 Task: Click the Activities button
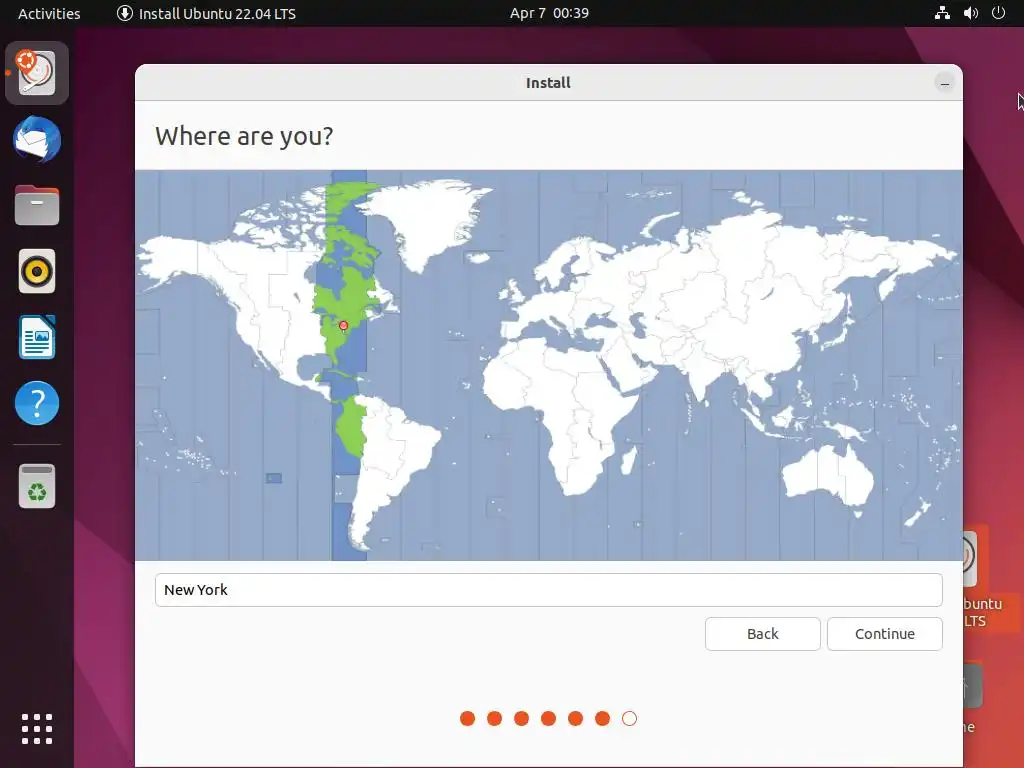coord(49,14)
